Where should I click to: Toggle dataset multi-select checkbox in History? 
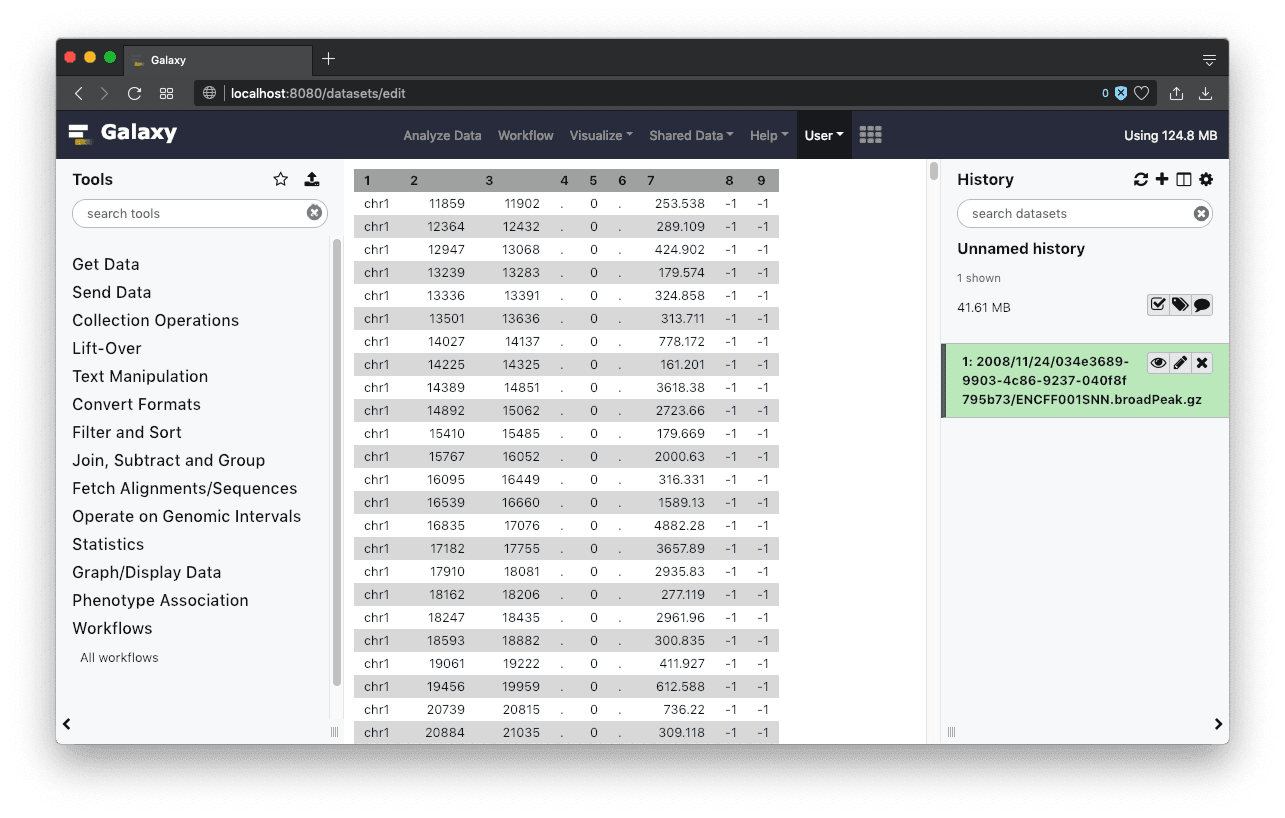pyautogui.click(x=1158, y=305)
